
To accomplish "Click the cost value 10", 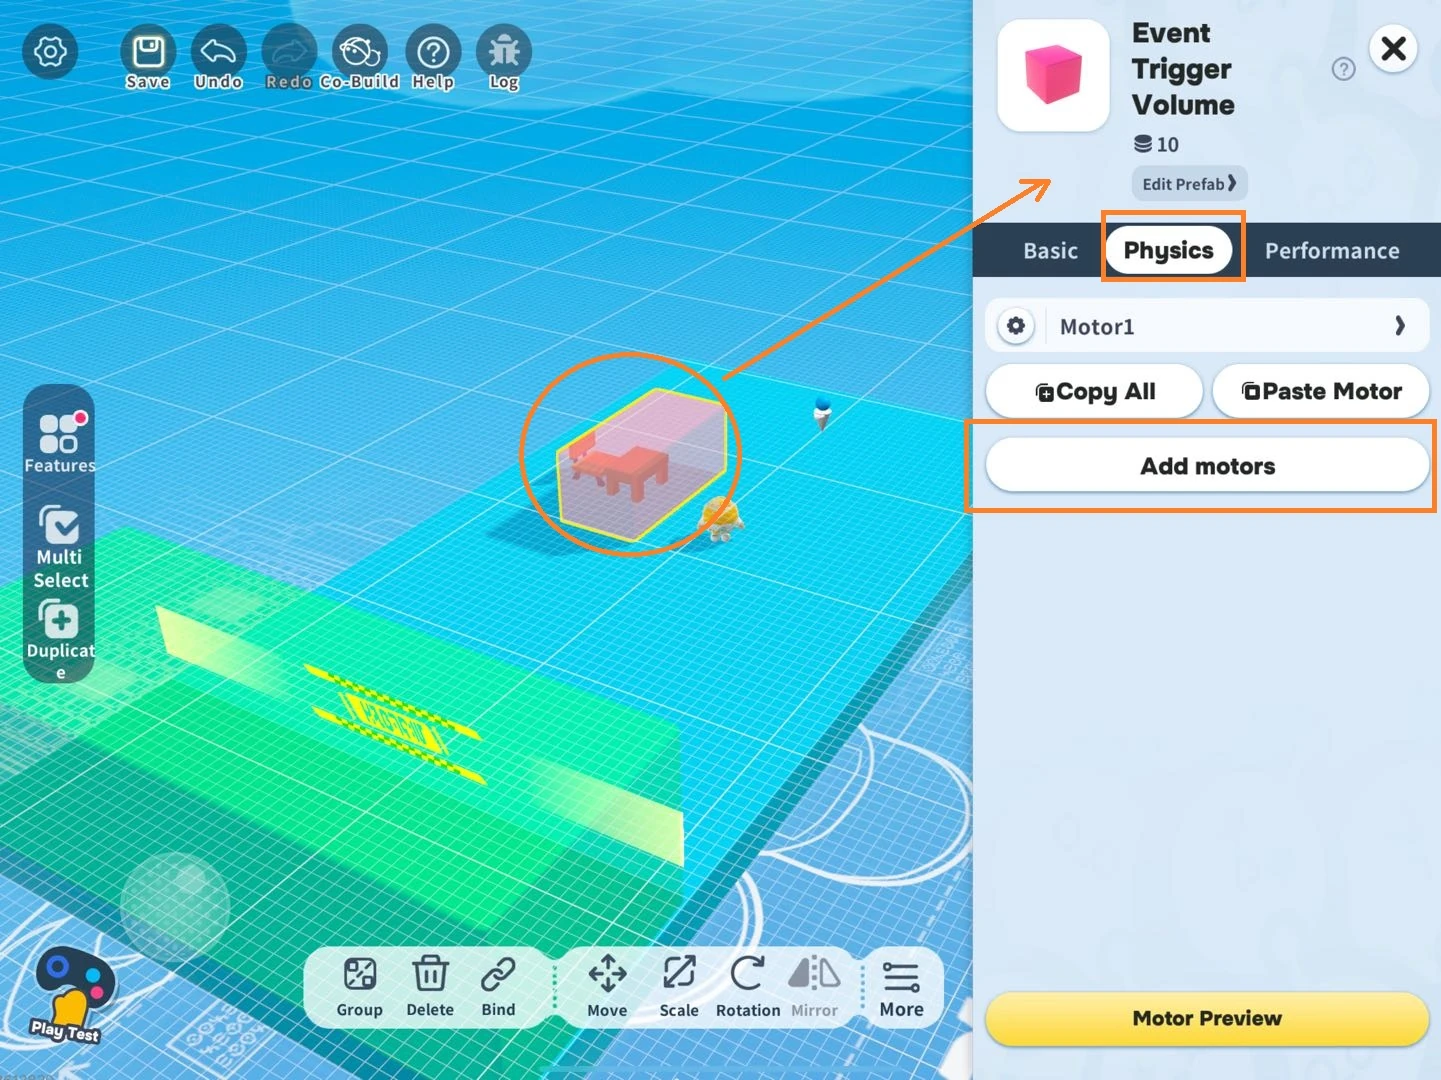I will coord(1167,145).
